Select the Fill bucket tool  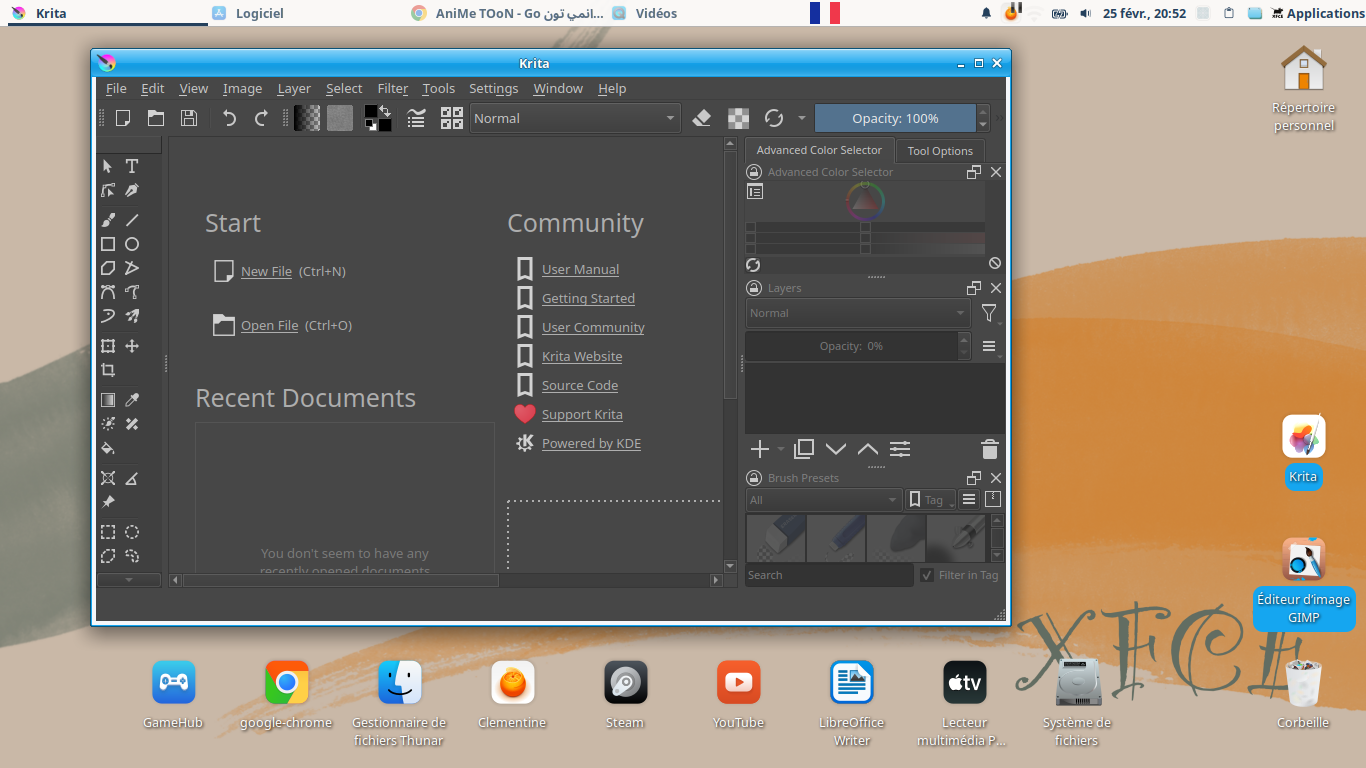click(108, 448)
